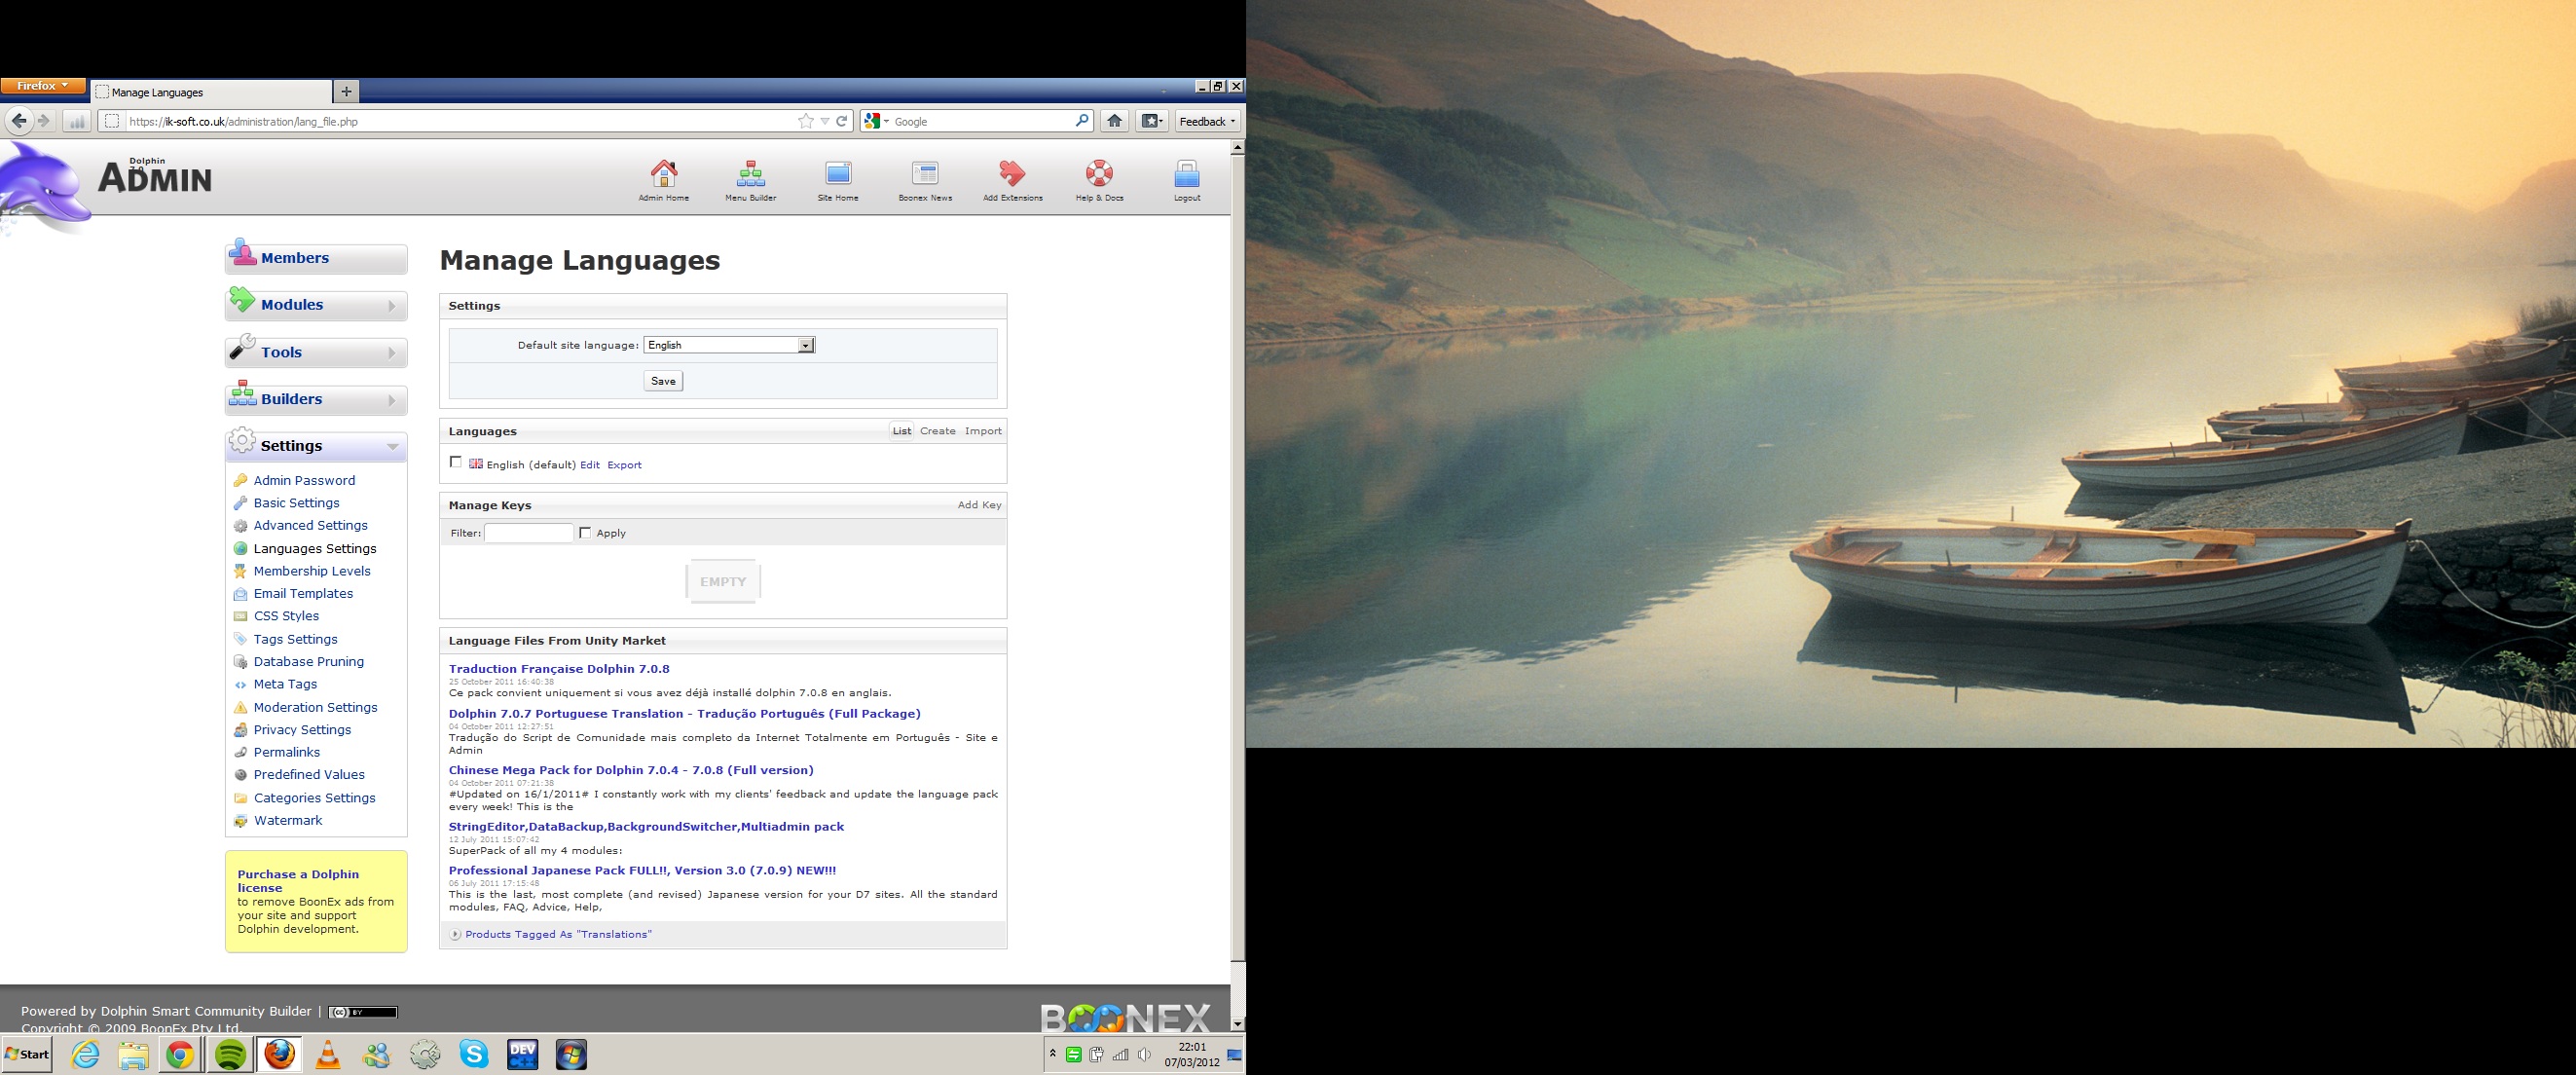Viewport: 2576px width, 1075px height.
Task: Open Spotify from the taskbar
Action: [x=231, y=1054]
